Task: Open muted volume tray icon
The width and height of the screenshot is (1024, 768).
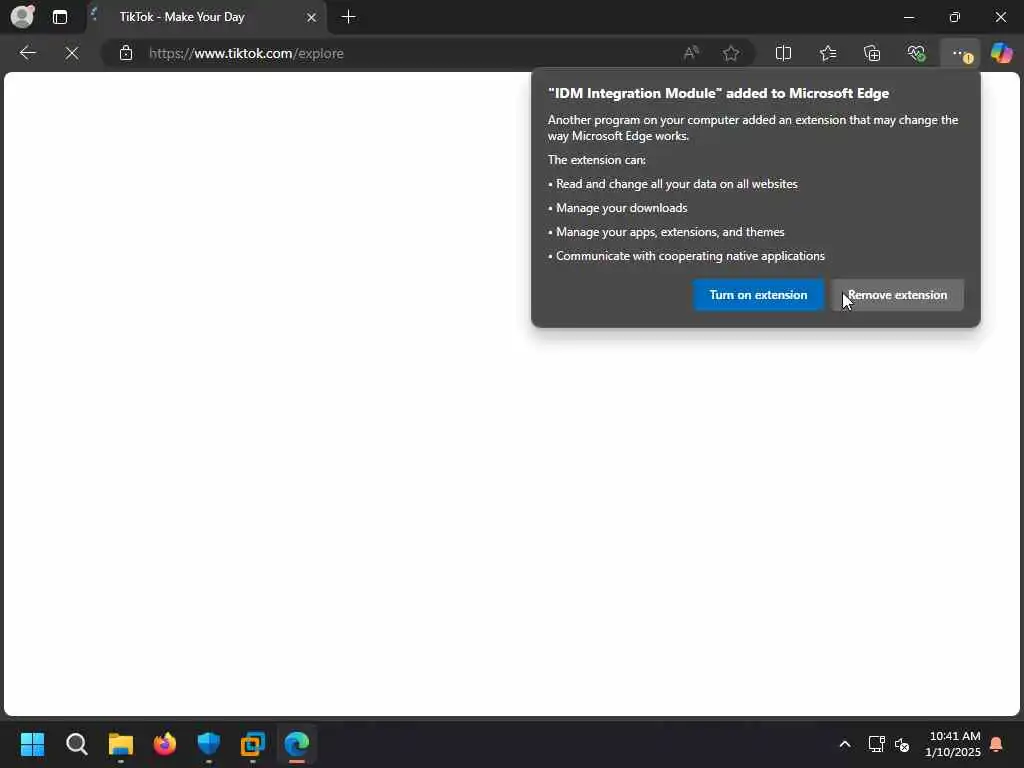Action: pos(902,744)
